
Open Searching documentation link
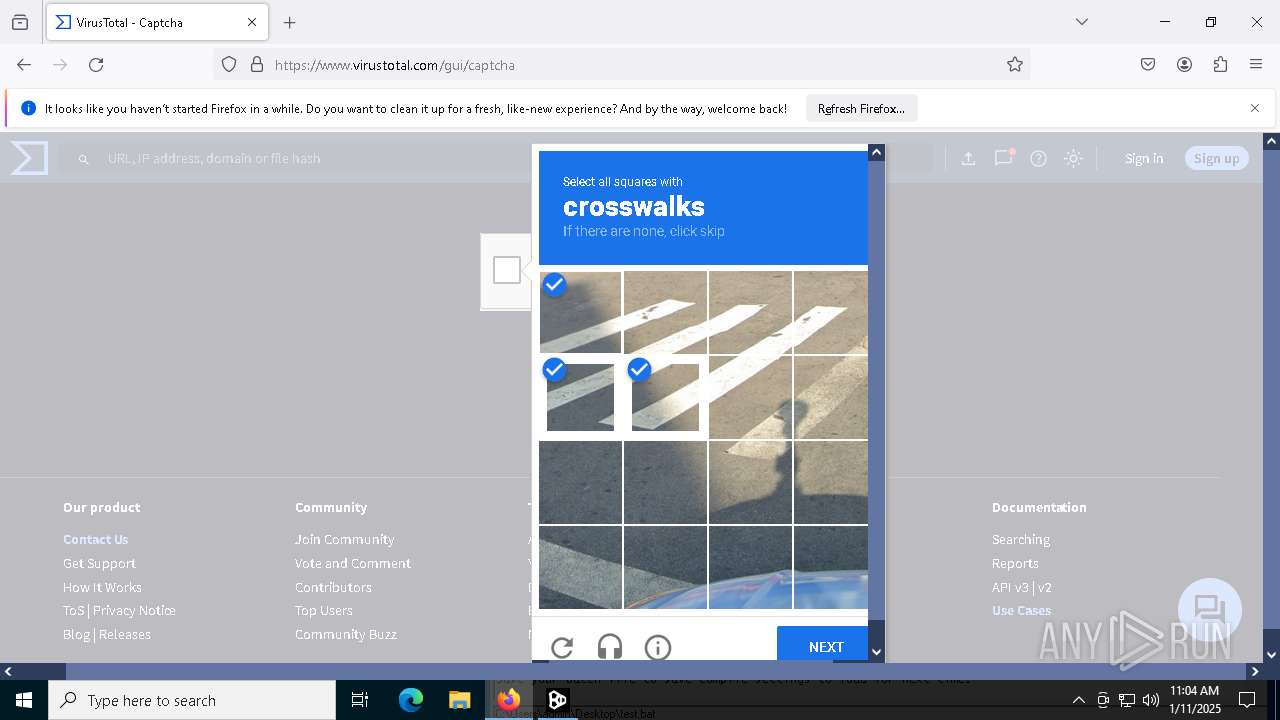coord(1021,539)
